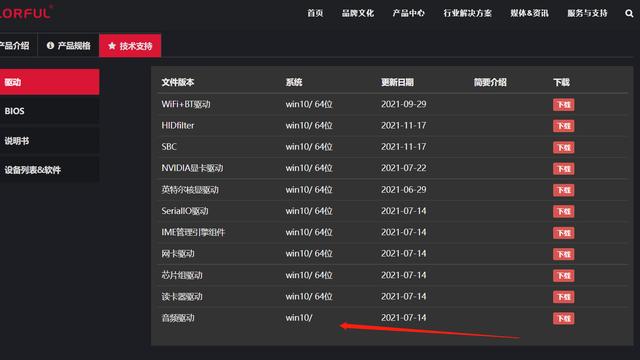Click the 读卡器驱动 file name
Viewport: 640px width, 360px height.
(182, 296)
